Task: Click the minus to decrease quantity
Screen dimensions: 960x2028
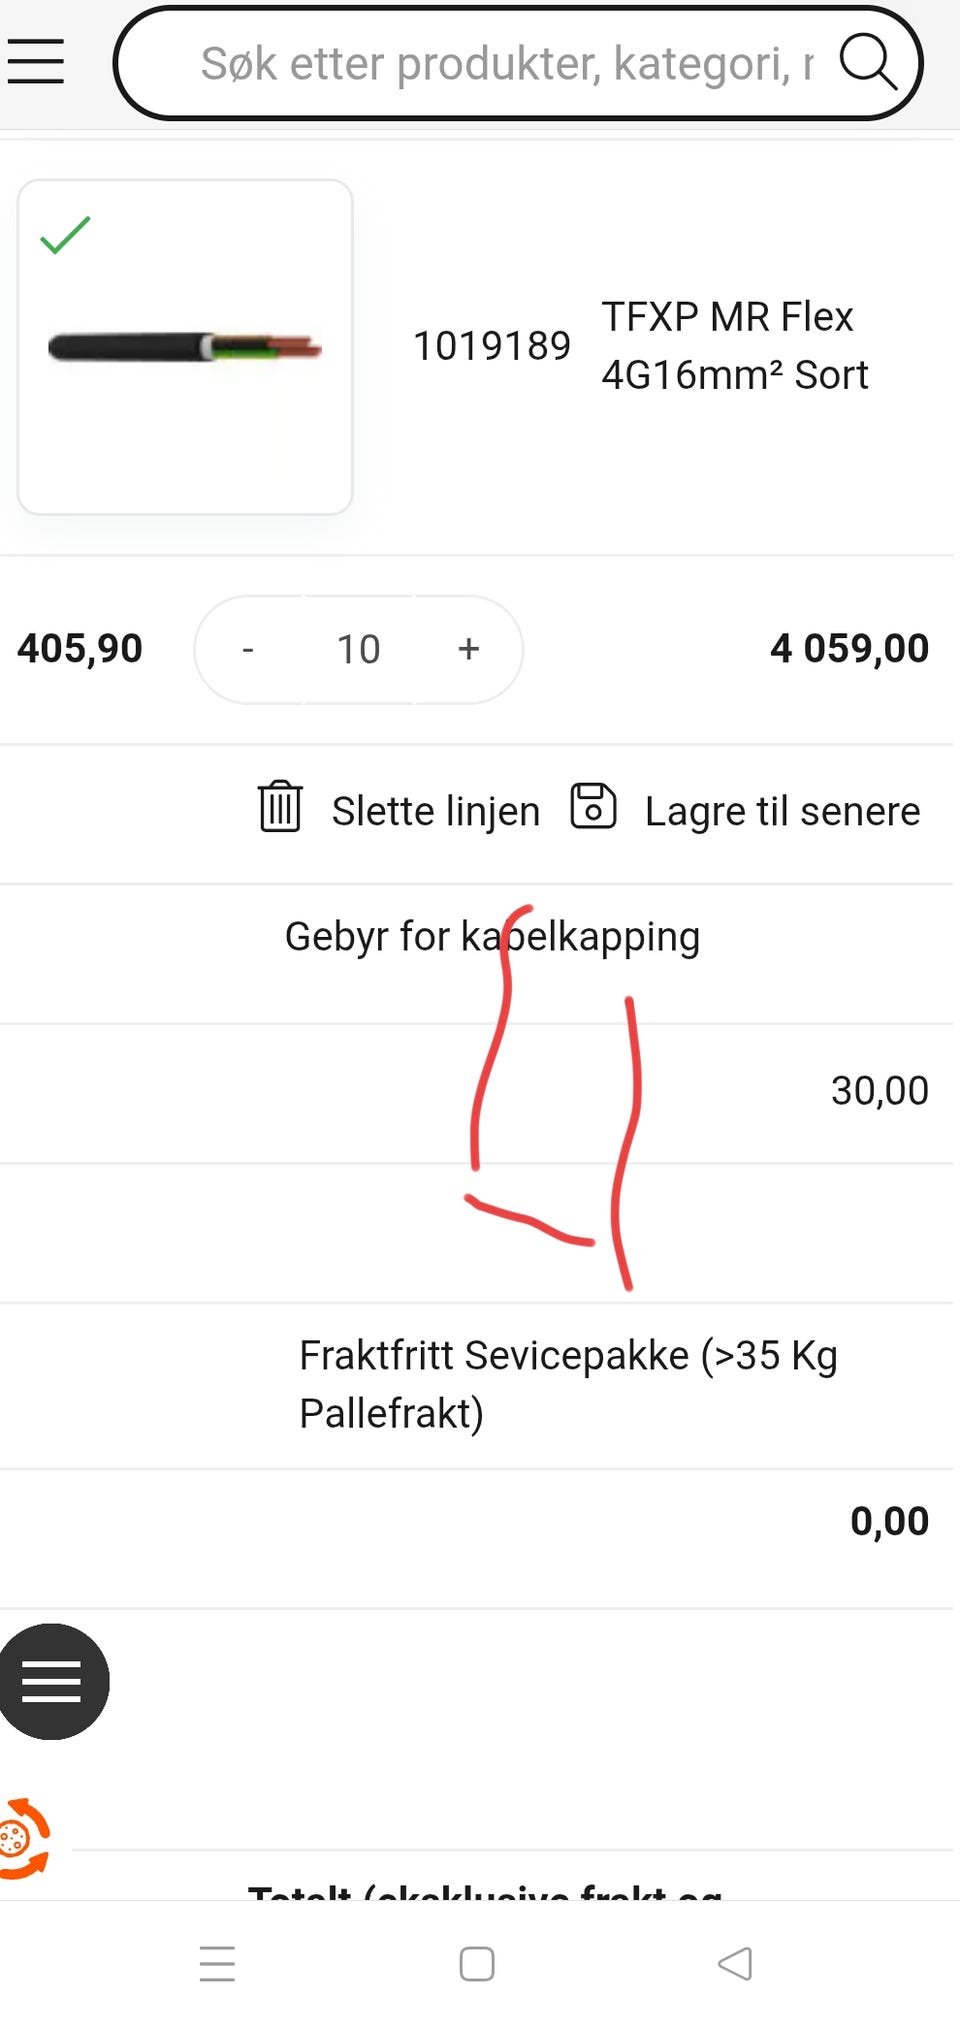Action: pos(247,649)
